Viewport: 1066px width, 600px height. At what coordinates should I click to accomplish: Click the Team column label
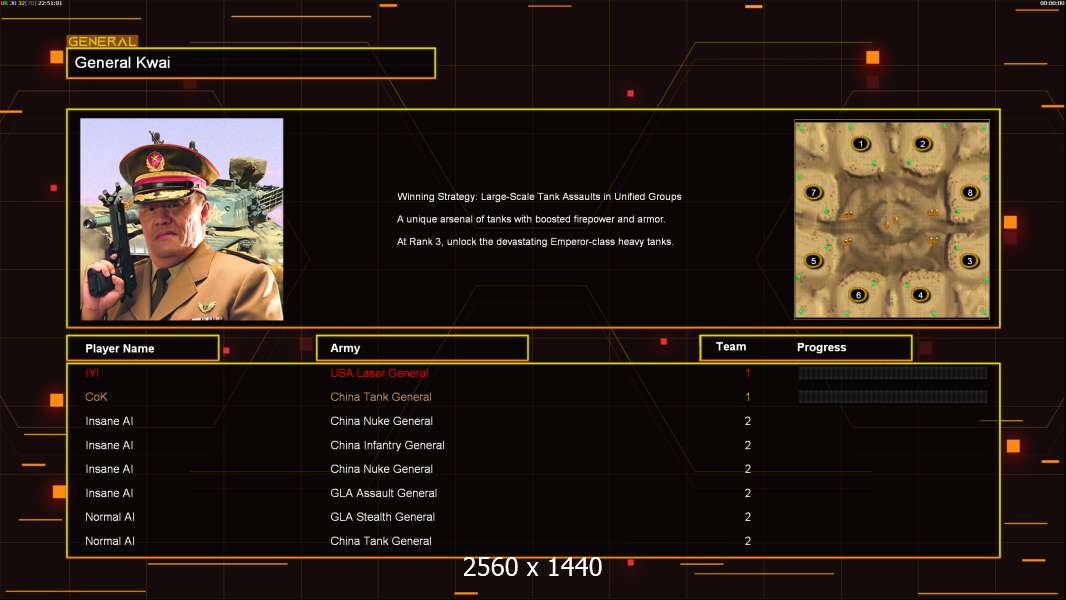point(731,347)
